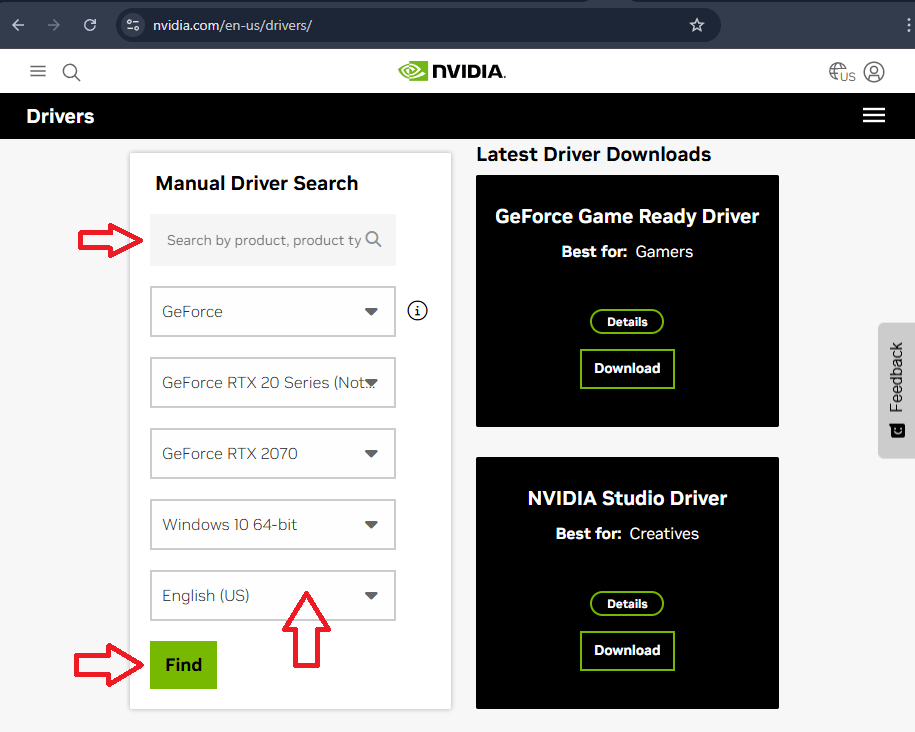Click the search magnifier inside product search field
The height and width of the screenshot is (732, 915).
(373, 240)
